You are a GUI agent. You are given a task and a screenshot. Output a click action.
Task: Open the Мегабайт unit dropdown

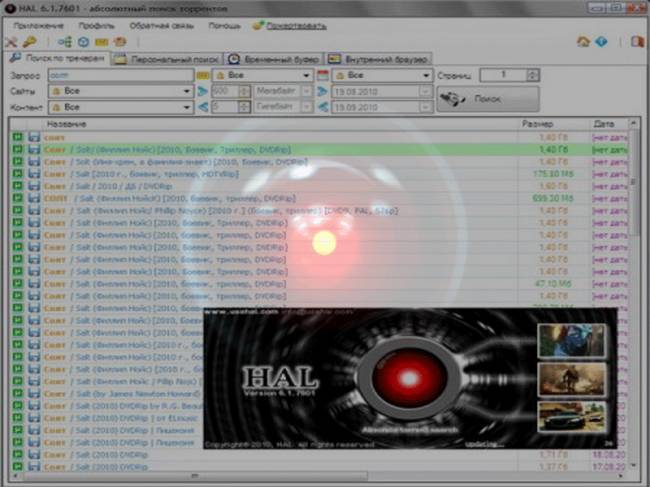283,91
